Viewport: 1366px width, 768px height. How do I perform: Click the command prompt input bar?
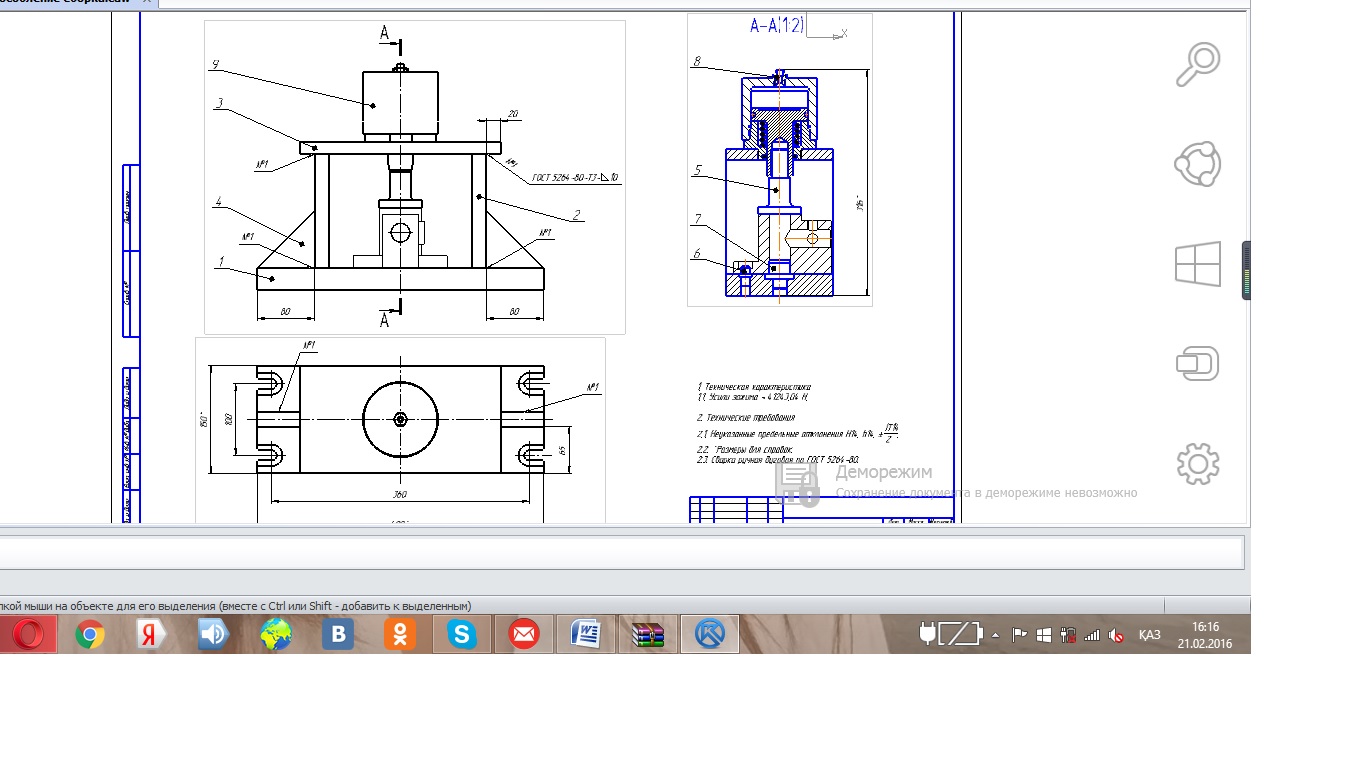622,552
